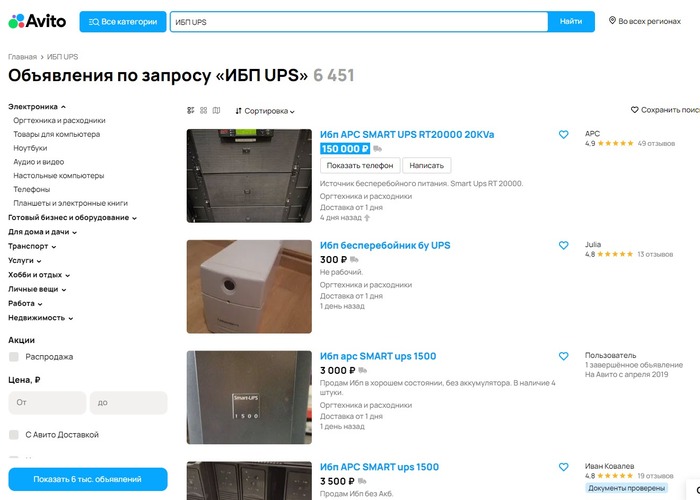This screenshot has width=700, height=500.
Task: Click the minimum price От field
Action: [47, 402]
